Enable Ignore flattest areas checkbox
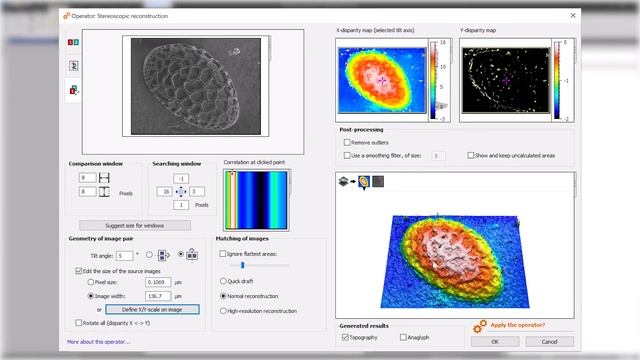640x360 pixels. tap(222, 254)
